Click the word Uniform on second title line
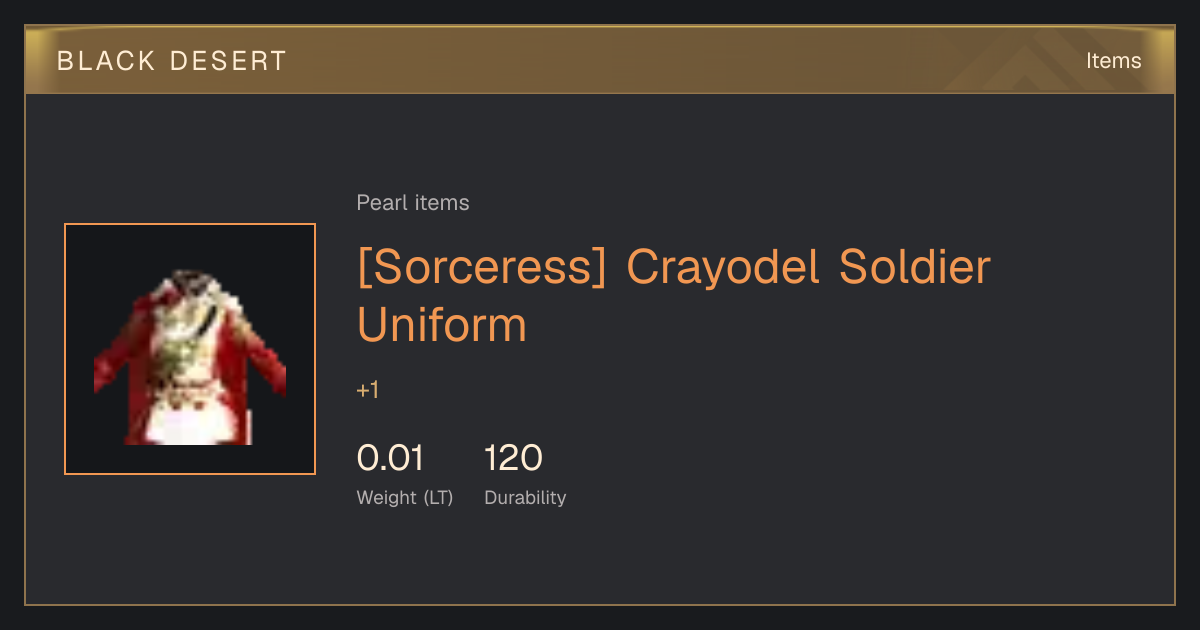 coord(441,326)
